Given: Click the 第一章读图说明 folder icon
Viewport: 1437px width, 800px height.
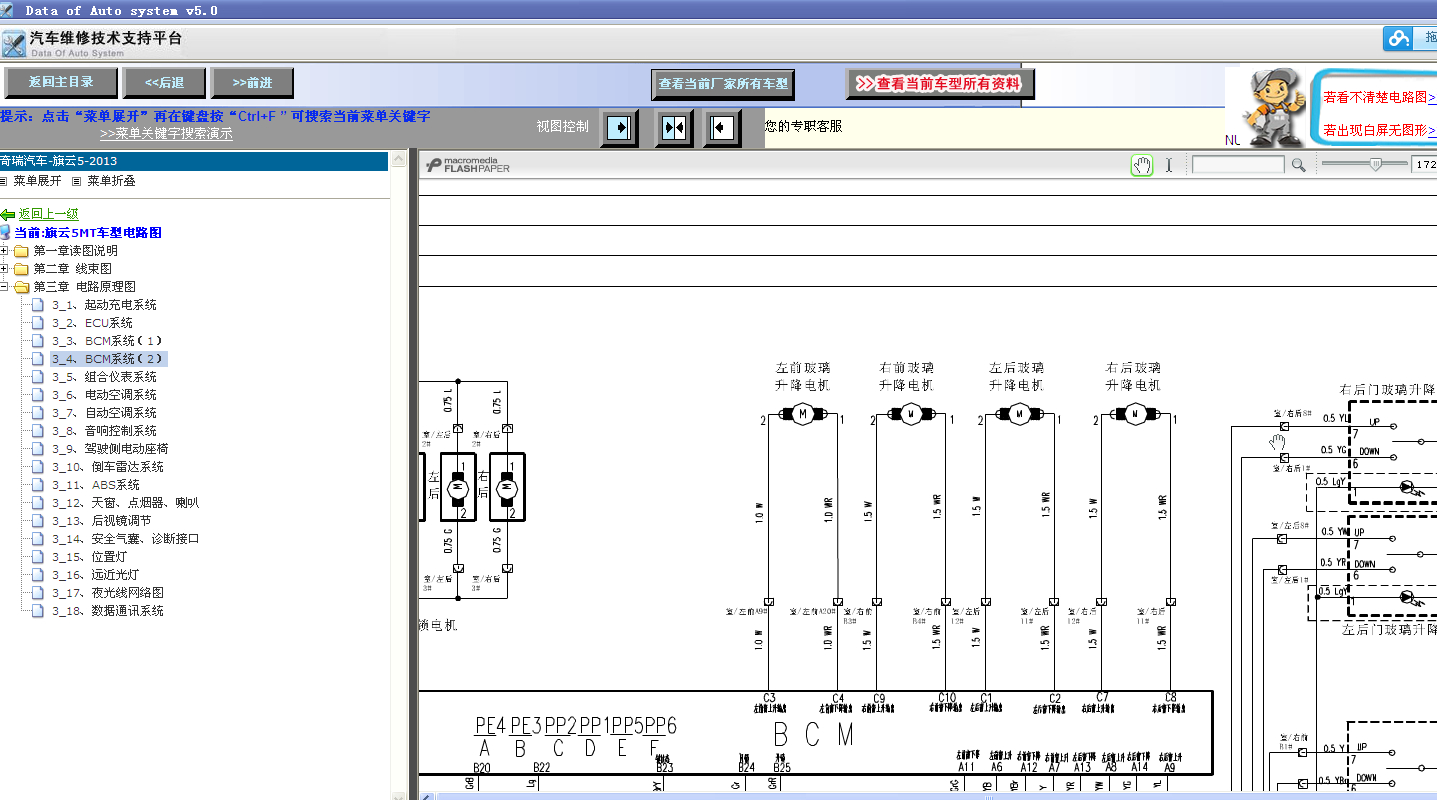Looking at the screenshot, I should tap(21, 251).
